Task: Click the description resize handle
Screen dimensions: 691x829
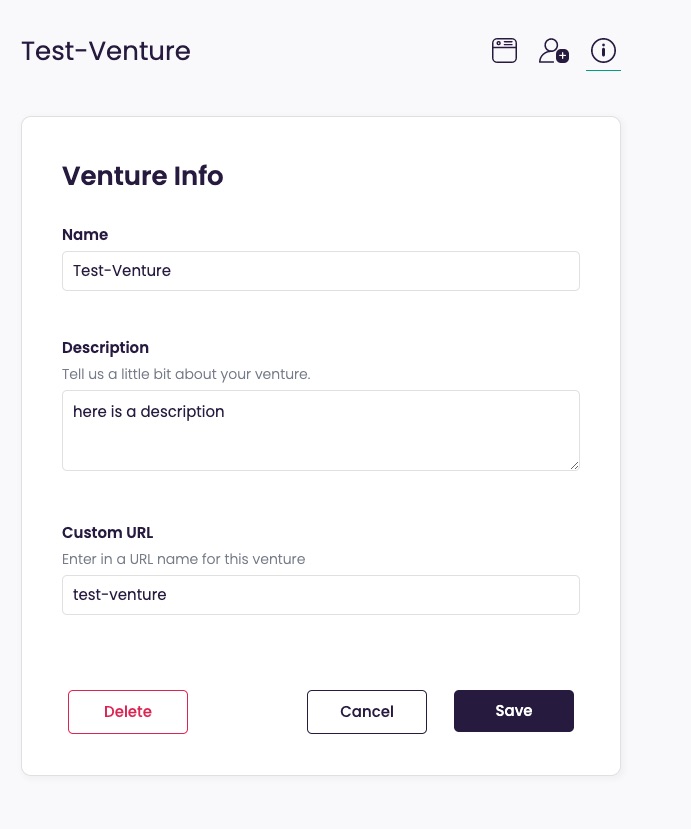Action: 574,464
